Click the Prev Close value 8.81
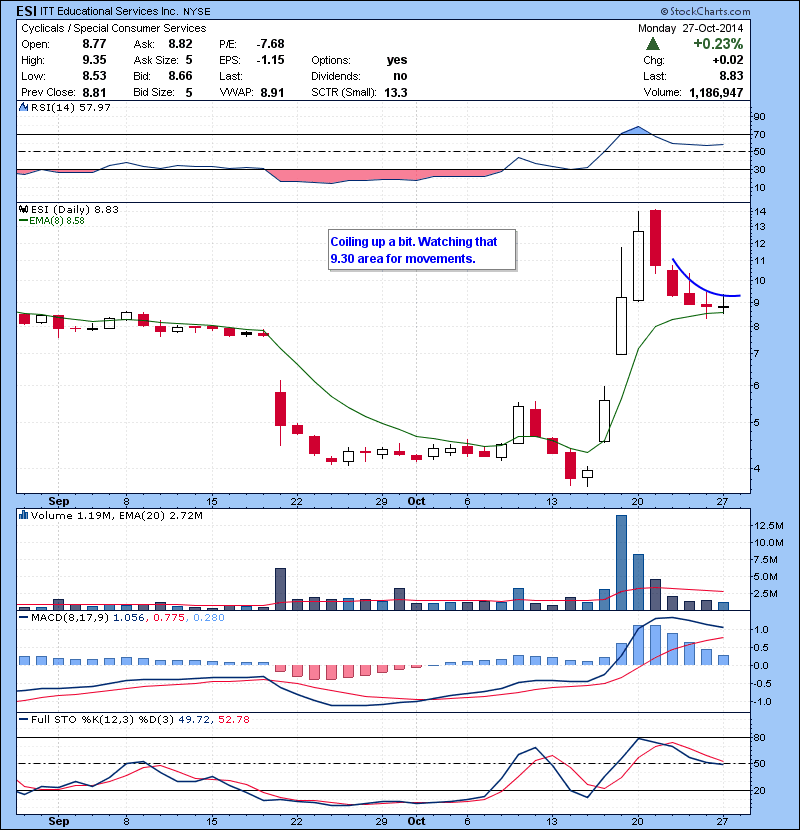 coord(94,93)
